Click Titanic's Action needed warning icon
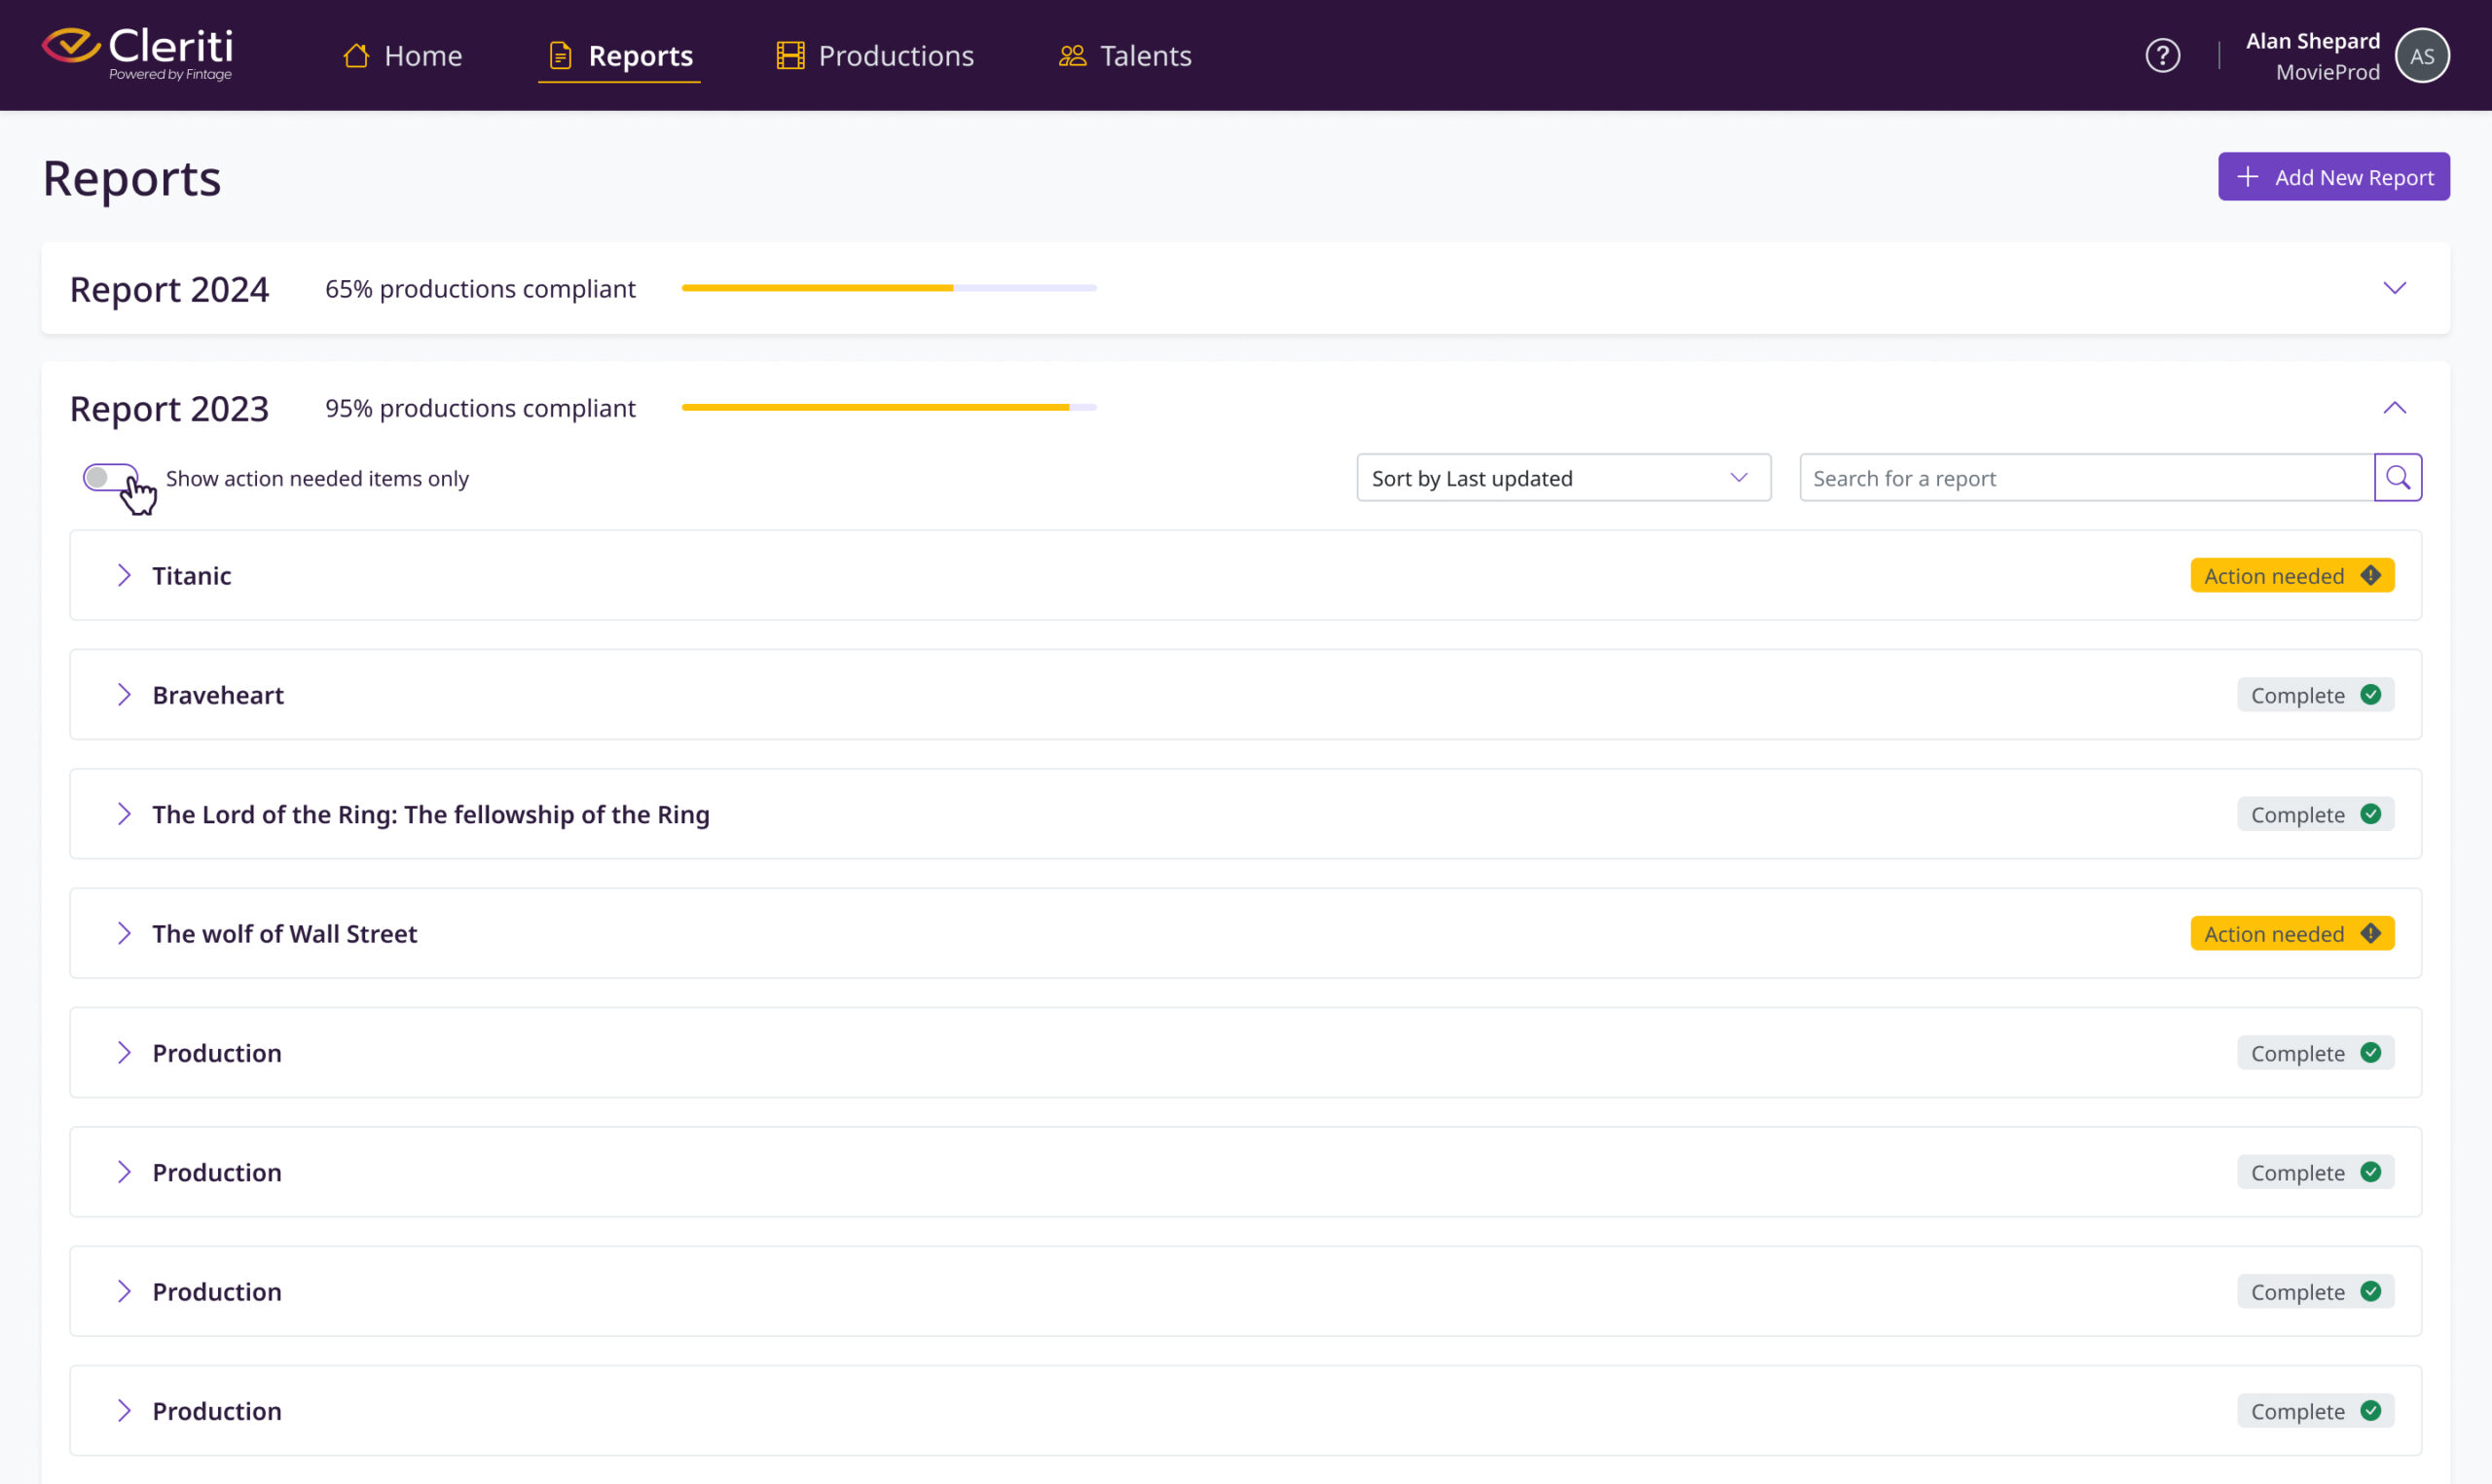The width and height of the screenshot is (2492, 1484). 2370,576
